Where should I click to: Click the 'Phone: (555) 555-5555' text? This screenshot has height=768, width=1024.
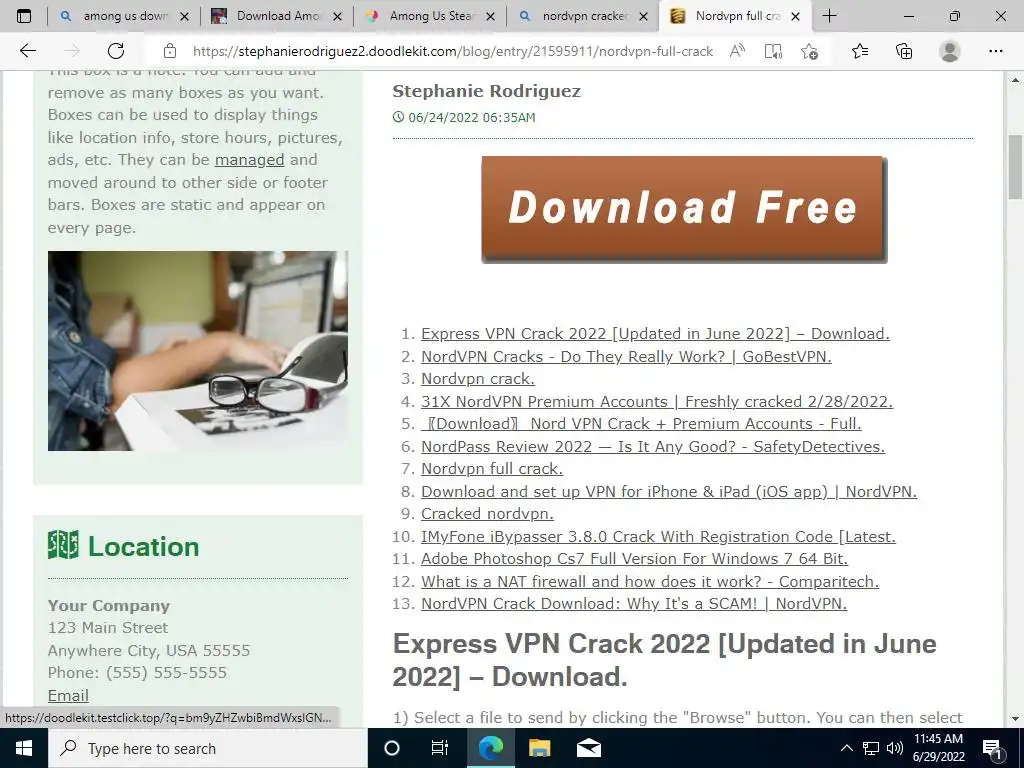click(137, 673)
